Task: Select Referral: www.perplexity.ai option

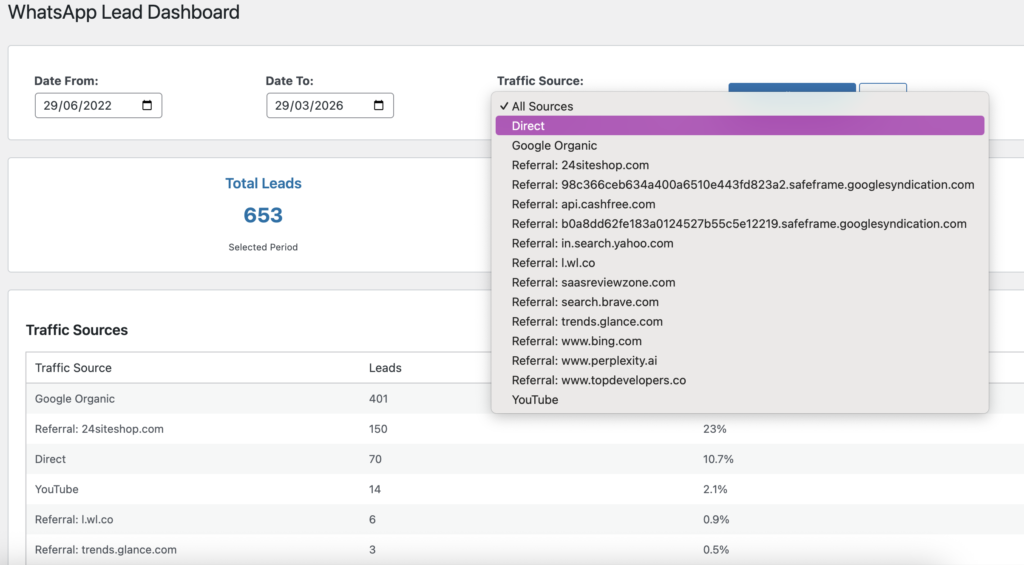Action: pos(584,360)
